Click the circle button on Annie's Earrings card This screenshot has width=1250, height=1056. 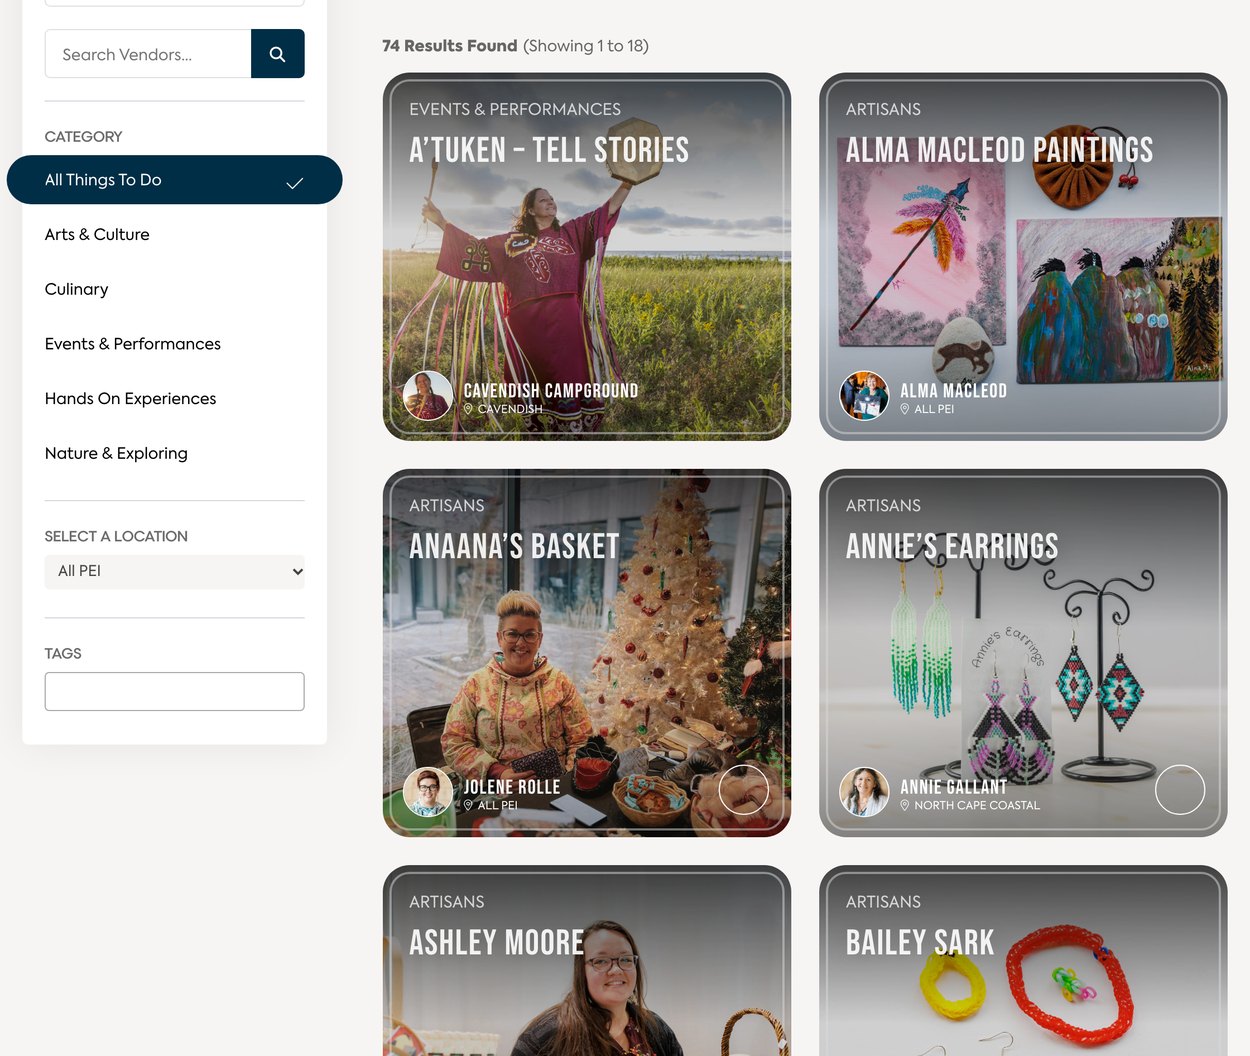[1180, 790]
